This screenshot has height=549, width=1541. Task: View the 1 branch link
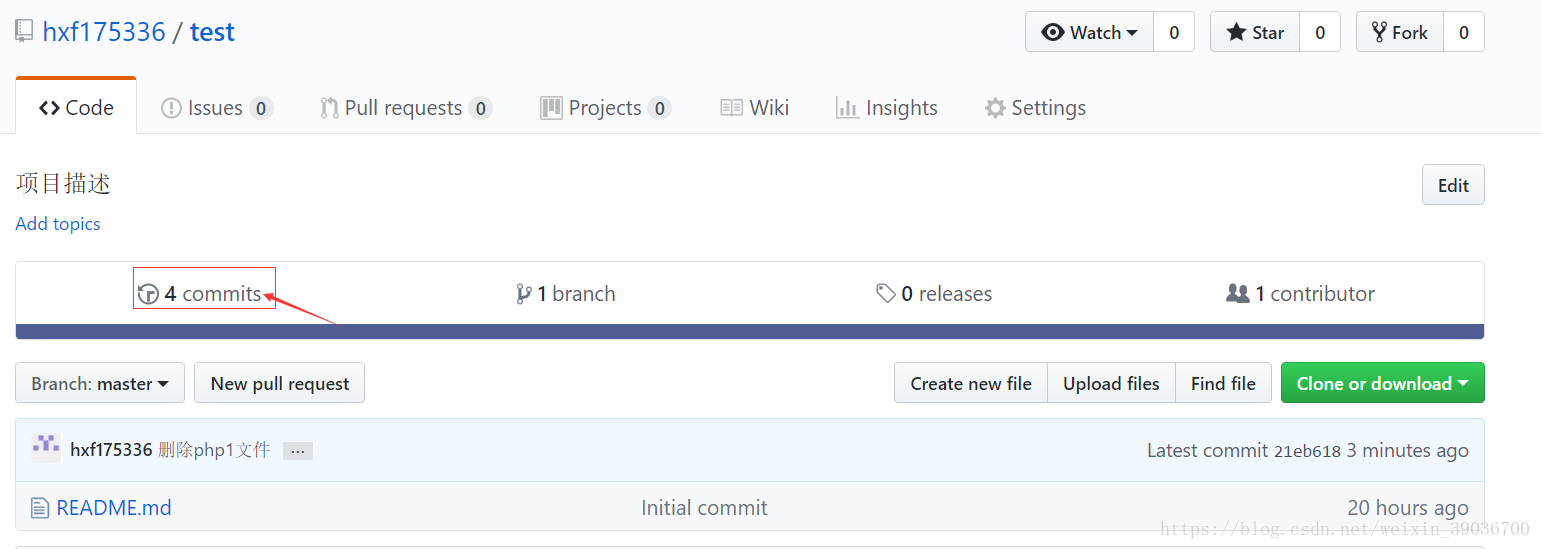coord(565,294)
